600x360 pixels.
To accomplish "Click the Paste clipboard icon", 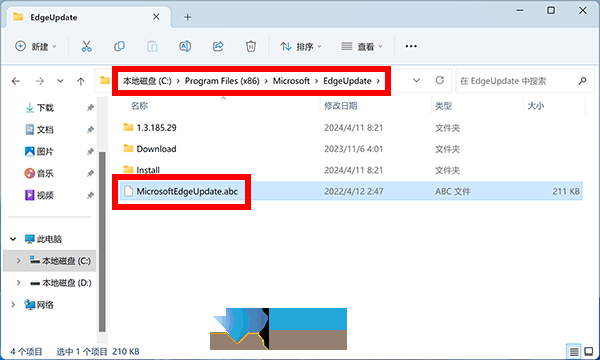I will (x=152, y=46).
